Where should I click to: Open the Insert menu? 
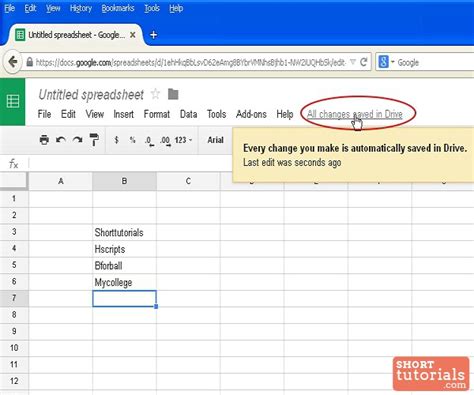pos(124,114)
